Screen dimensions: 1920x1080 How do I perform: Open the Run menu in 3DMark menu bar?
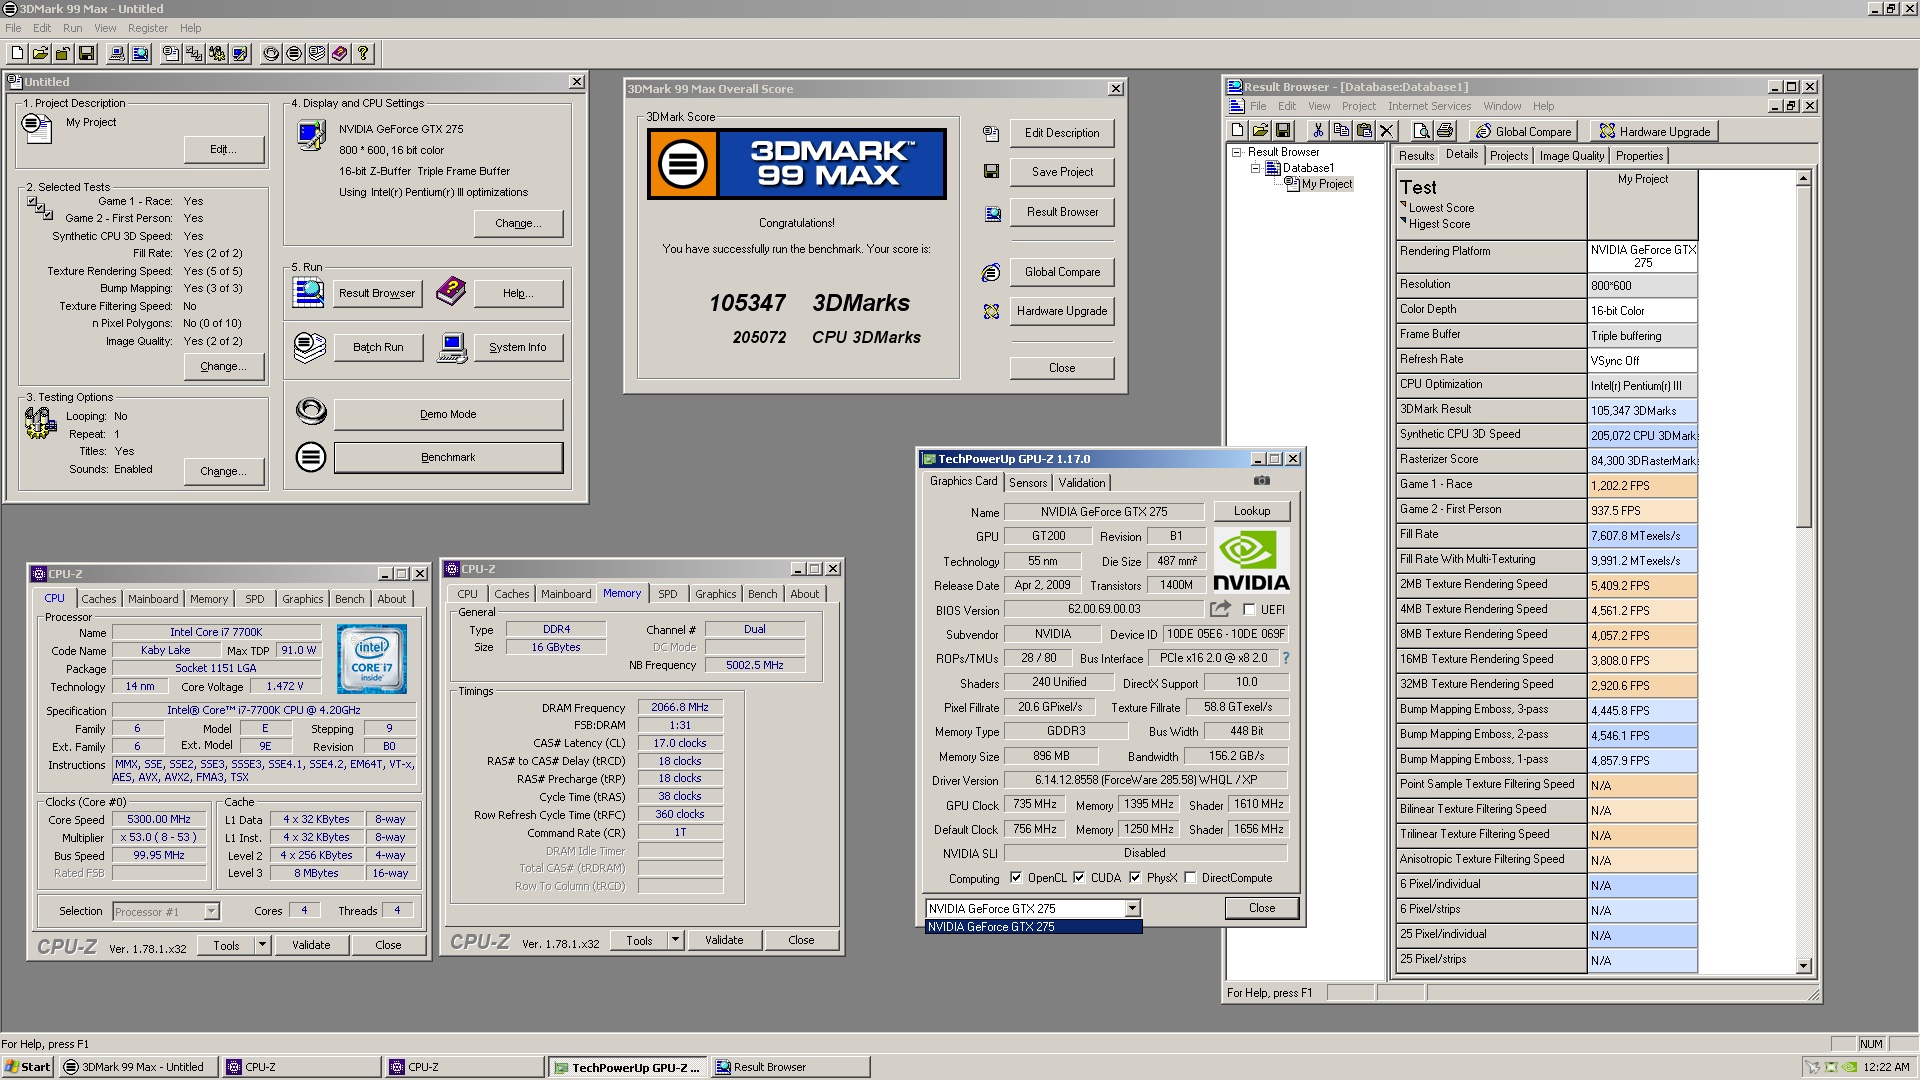coord(73,28)
